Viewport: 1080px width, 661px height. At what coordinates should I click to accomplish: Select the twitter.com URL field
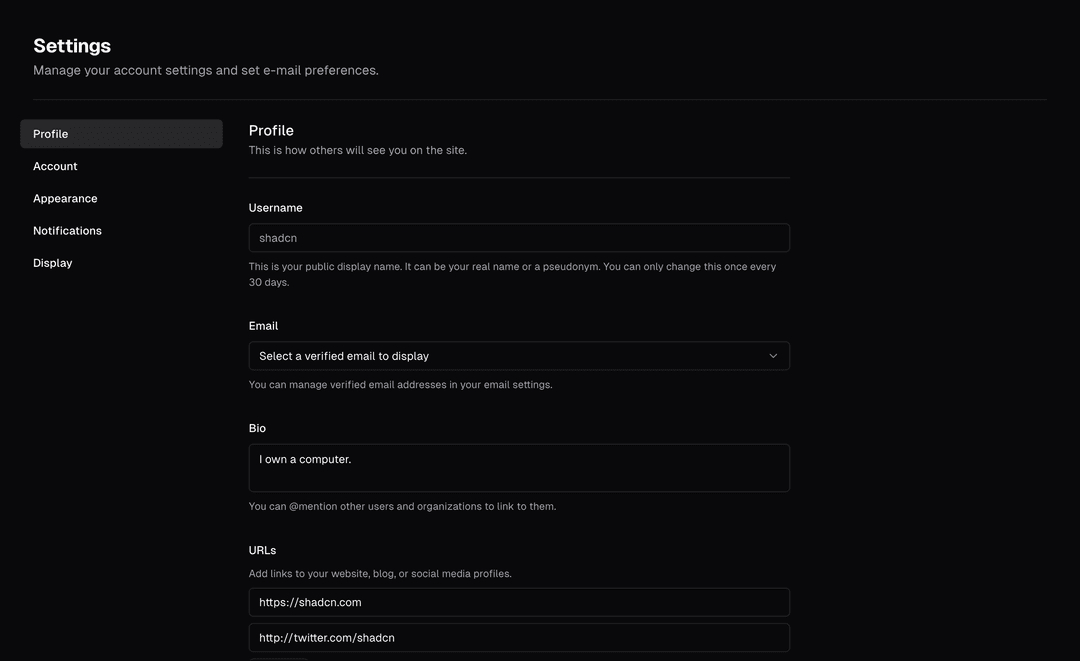click(x=518, y=637)
